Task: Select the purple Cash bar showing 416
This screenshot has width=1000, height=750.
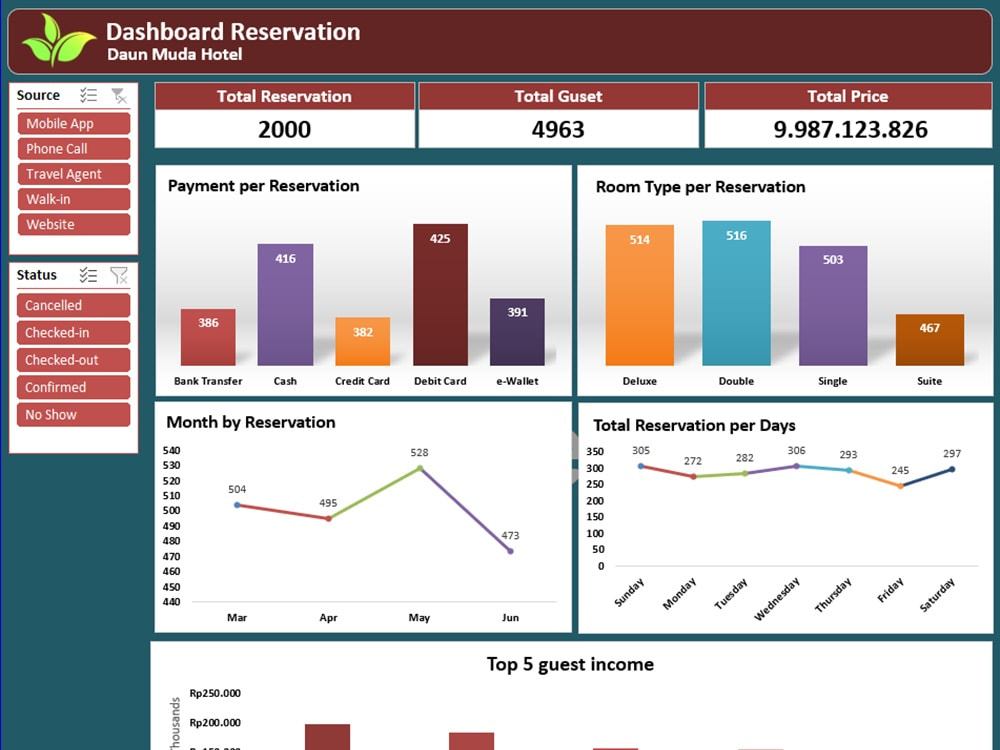Action: point(285,305)
